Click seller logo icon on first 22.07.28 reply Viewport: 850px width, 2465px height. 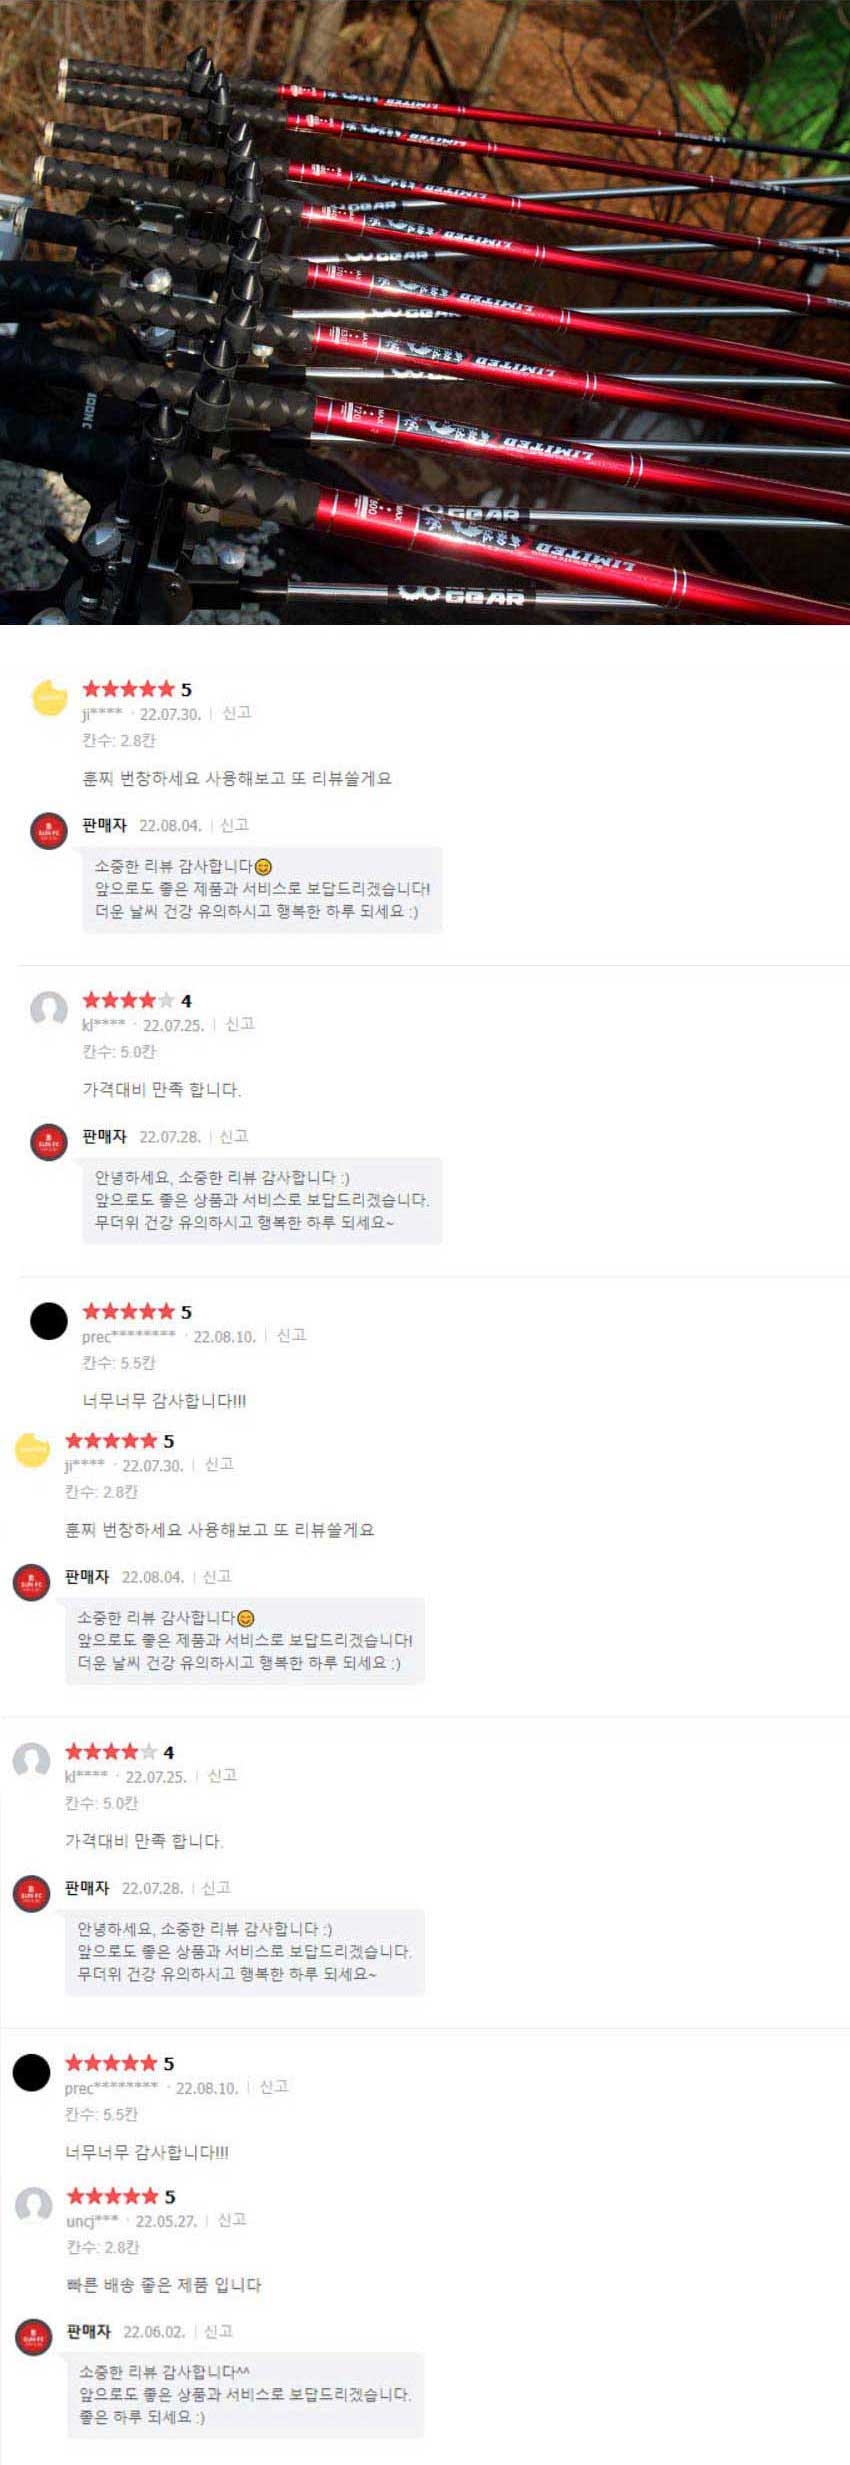pyautogui.click(x=49, y=1143)
